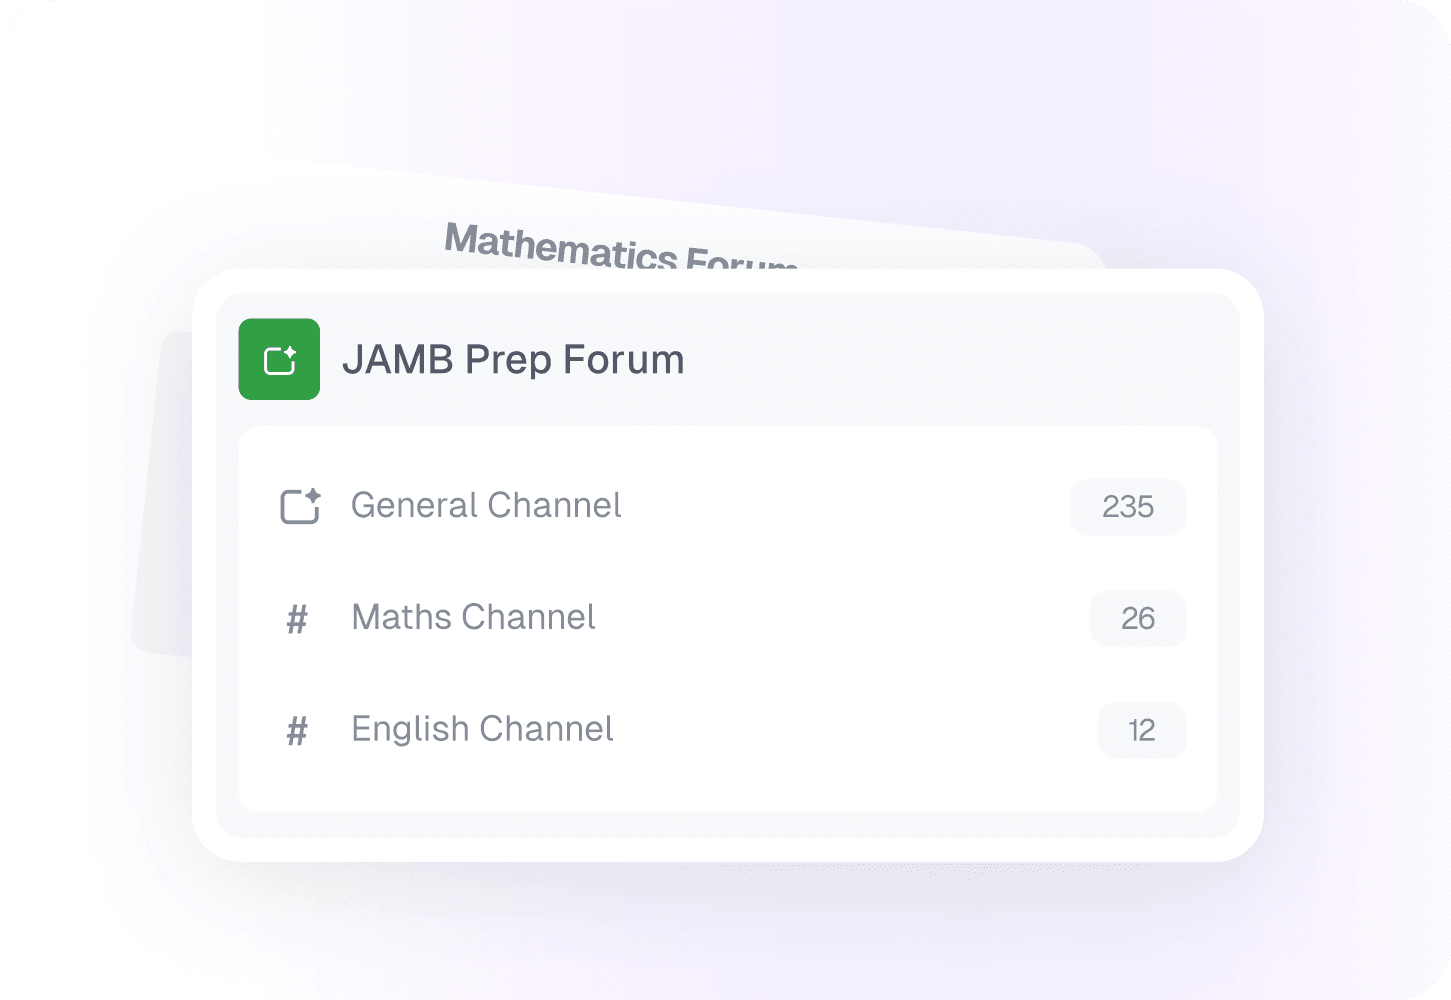Bring the Mathematics Forum title forward

point(618,248)
